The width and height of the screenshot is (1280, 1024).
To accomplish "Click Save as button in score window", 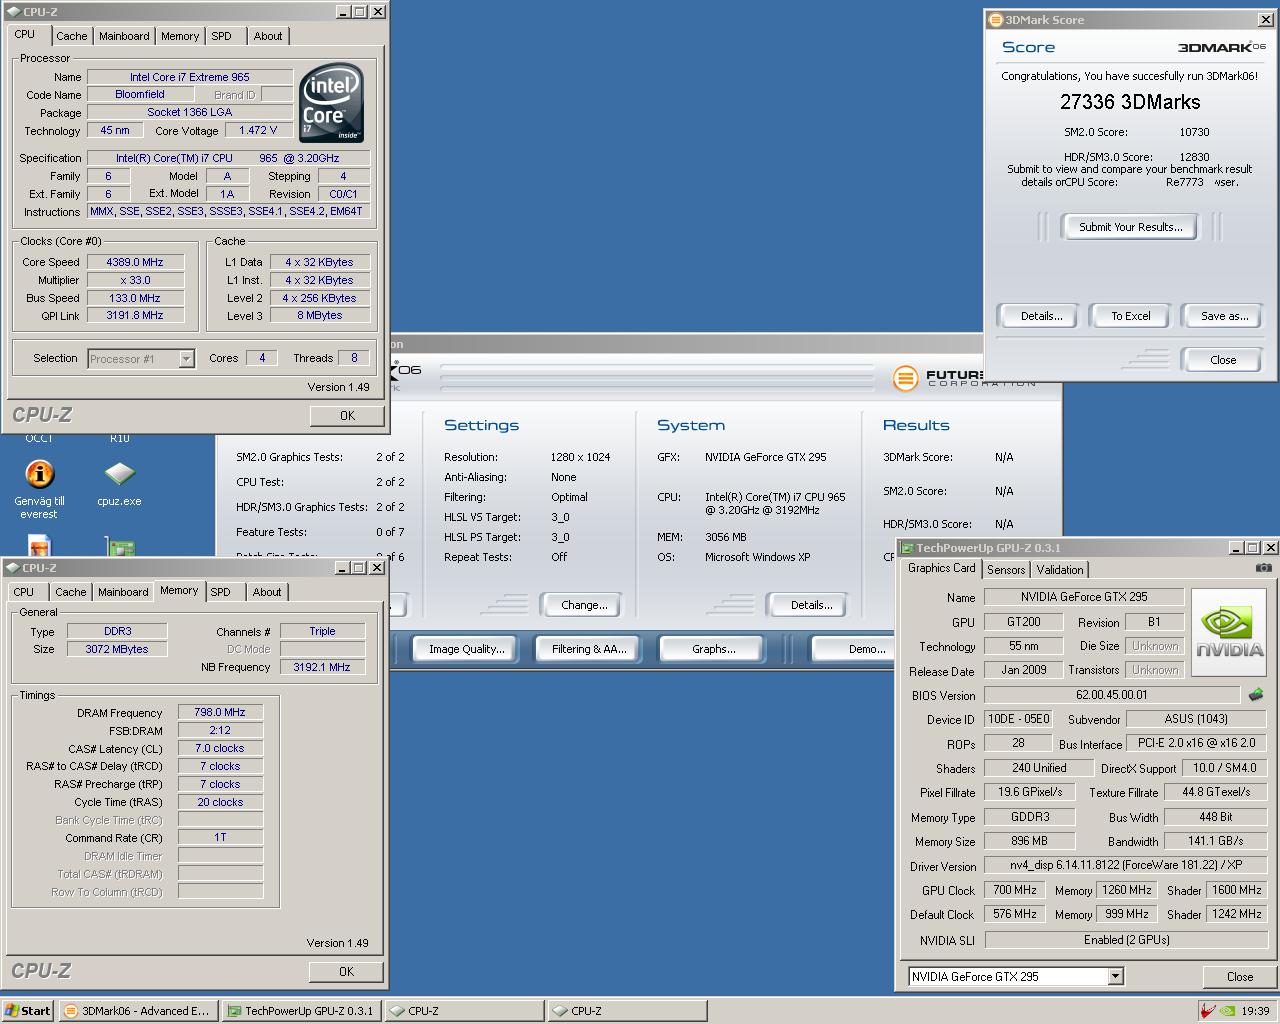I will pos(1224,316).
